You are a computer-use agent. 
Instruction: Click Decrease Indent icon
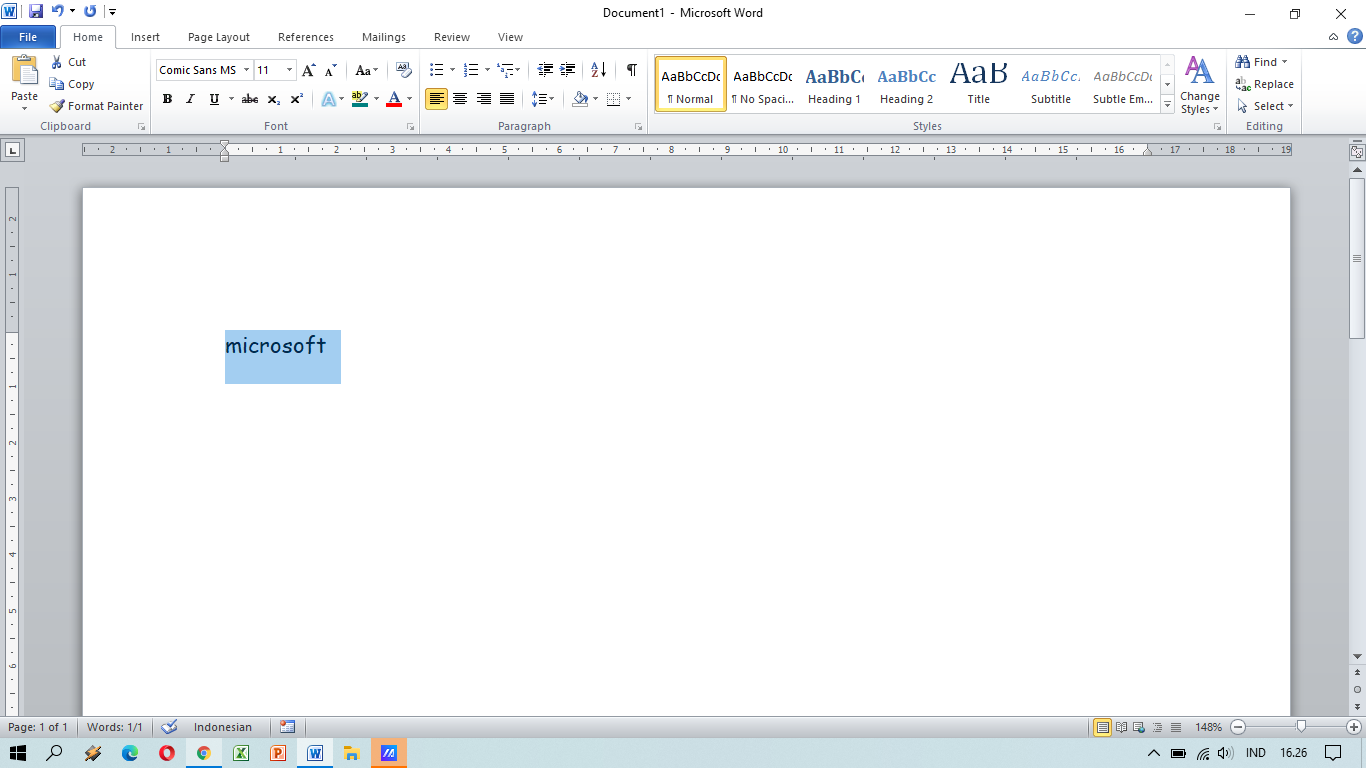(x=545, y=70)
